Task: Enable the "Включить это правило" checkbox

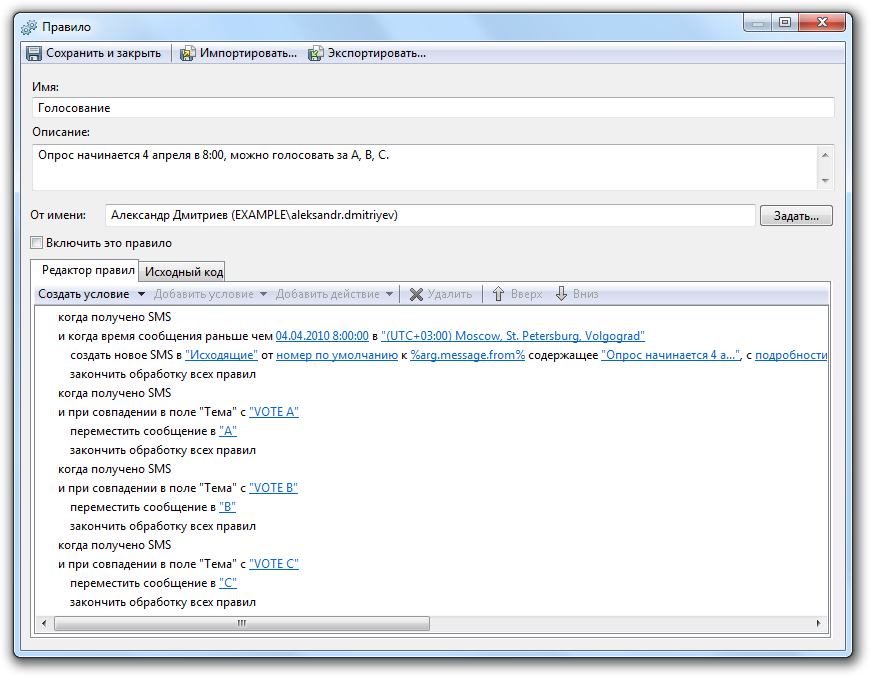Action: coord(37,243)
